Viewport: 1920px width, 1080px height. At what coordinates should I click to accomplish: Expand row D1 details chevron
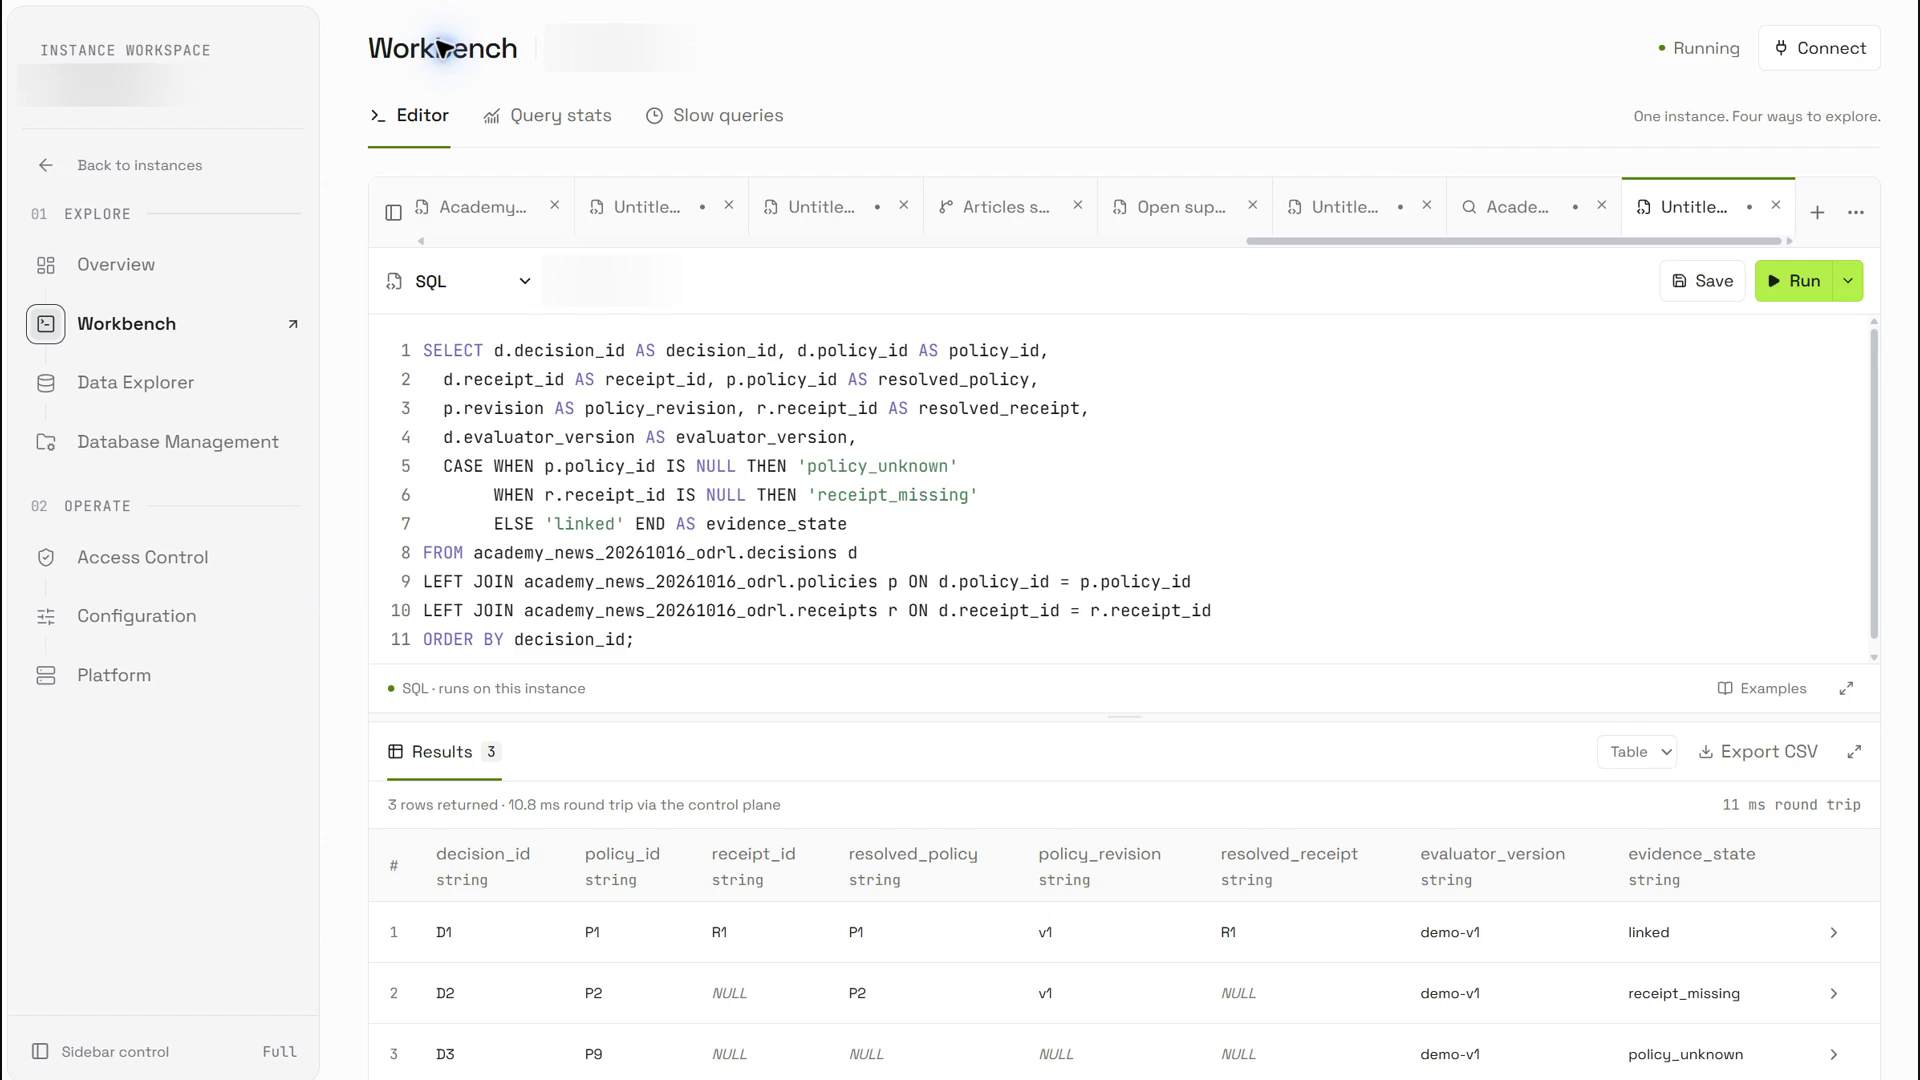[1834, 932]
